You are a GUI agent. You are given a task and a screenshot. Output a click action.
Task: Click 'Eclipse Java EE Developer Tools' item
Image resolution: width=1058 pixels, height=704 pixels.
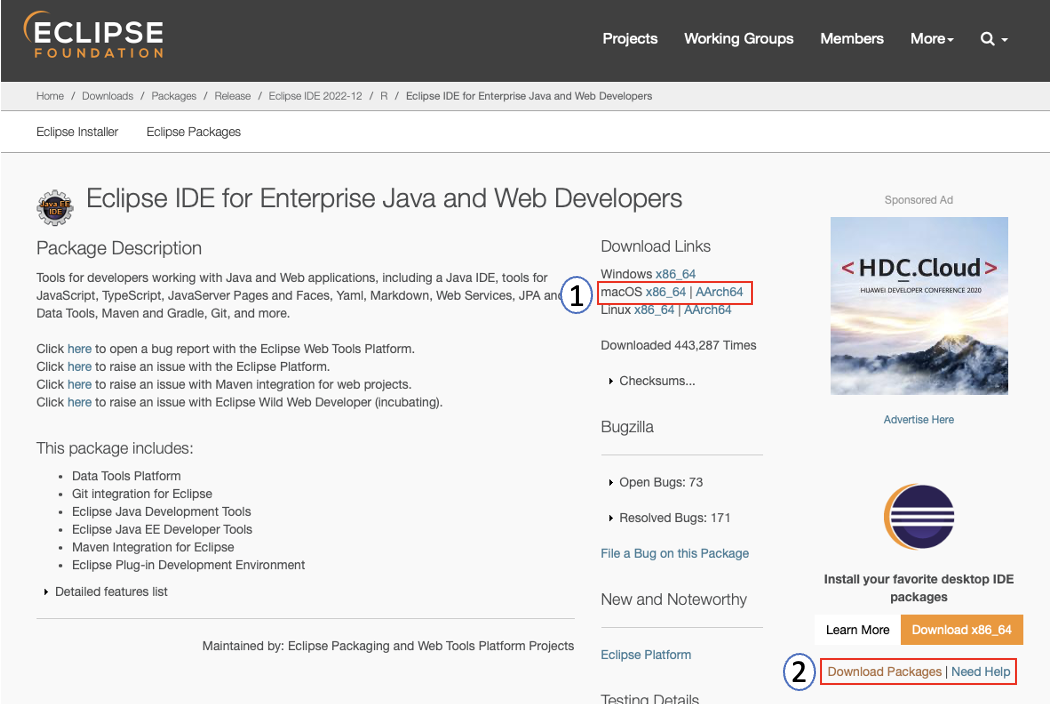(x=162, y=529)
